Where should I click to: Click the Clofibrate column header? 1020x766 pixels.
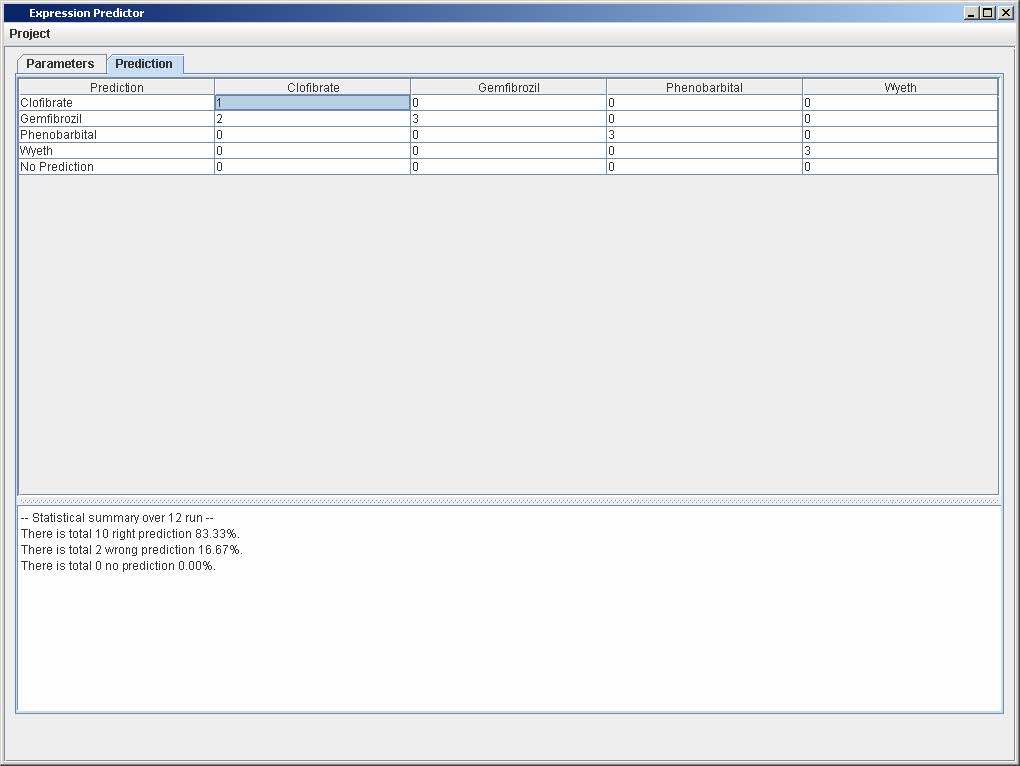pyautogui.click(x=313, y=87)
